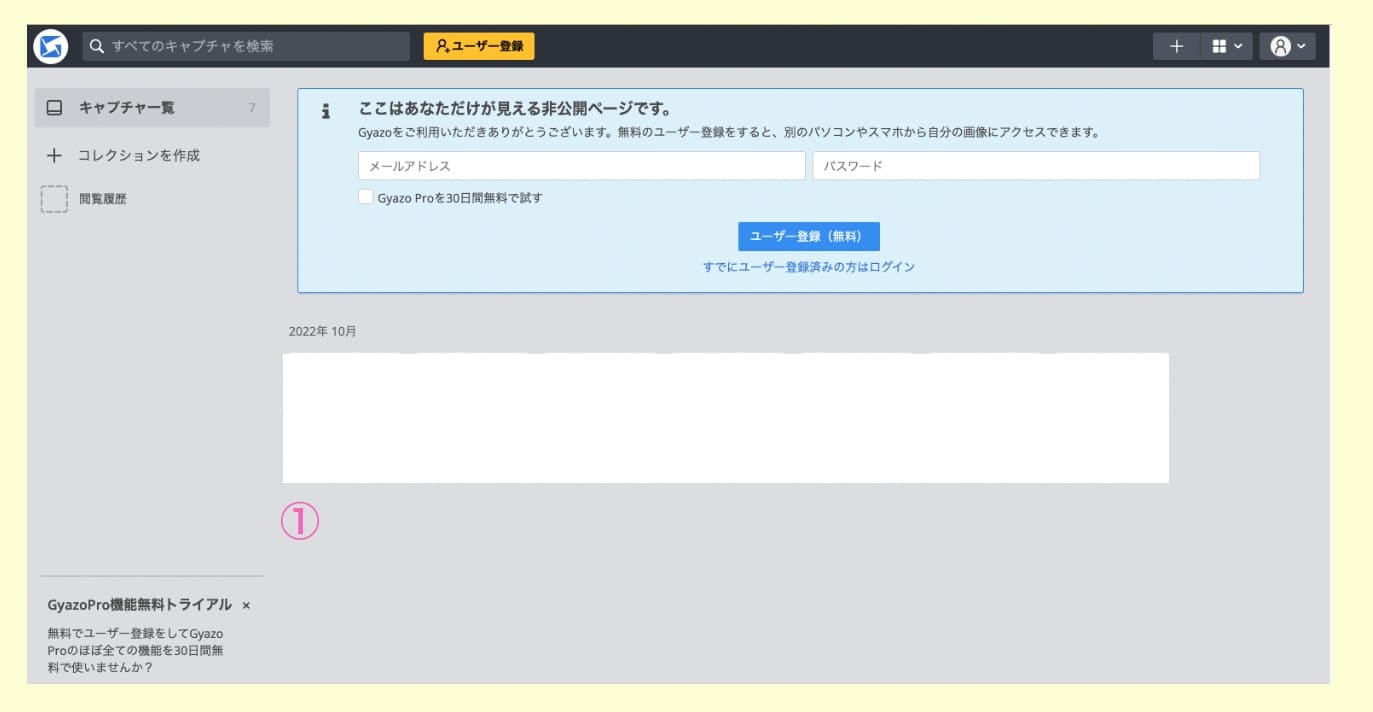Viewport: 1373px width, 712px height.
Task: Click コレクションを作成 in the sidebar
Action: [x=139, y=156]
